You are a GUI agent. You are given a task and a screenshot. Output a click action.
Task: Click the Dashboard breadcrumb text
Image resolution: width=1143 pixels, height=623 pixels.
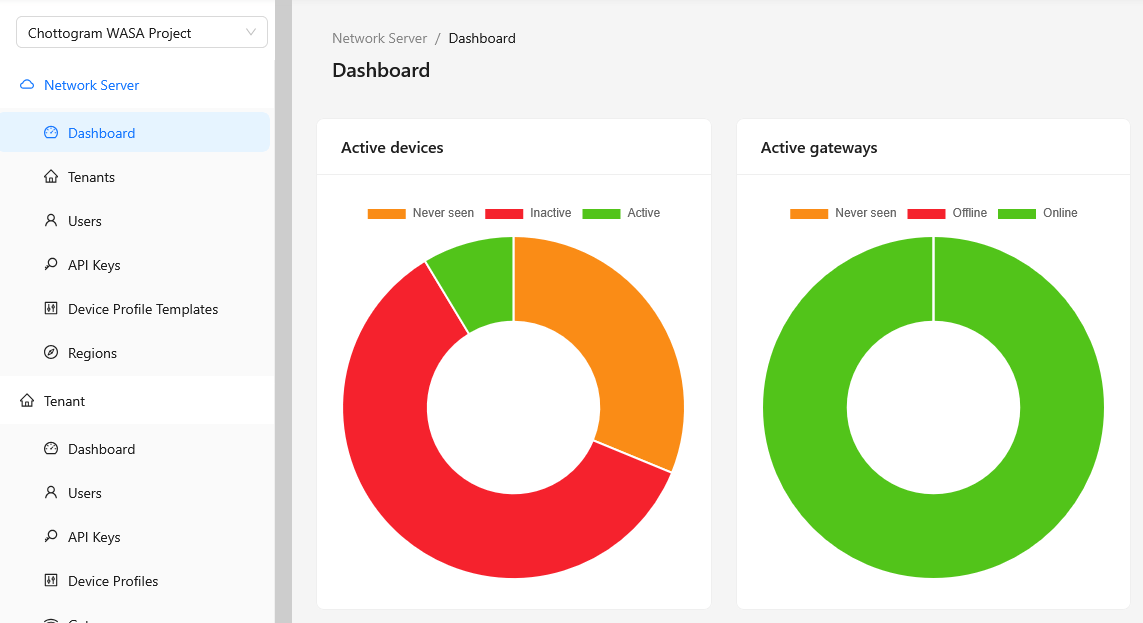[x=482, y=38]
